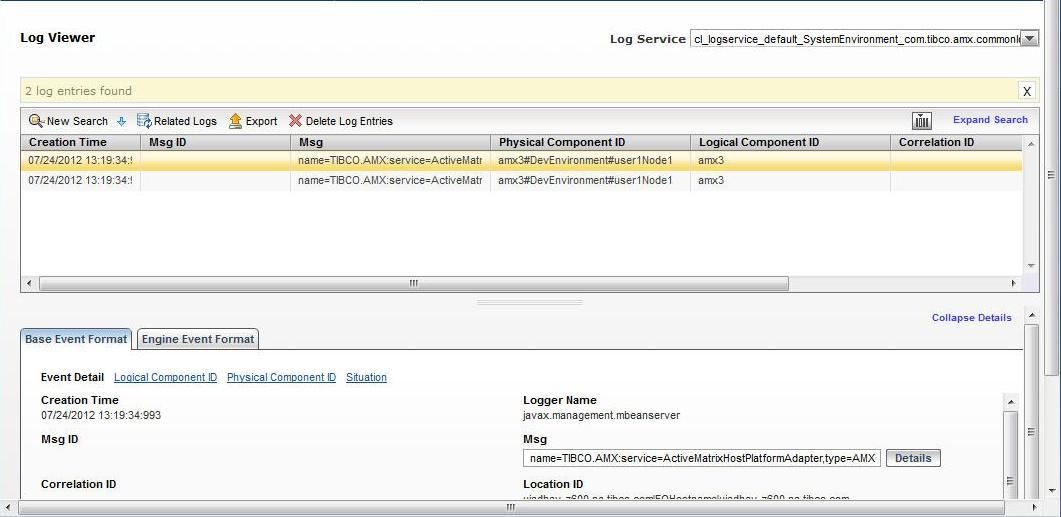Click the event detail pane scroll-up arrow

click(1010, 402)
